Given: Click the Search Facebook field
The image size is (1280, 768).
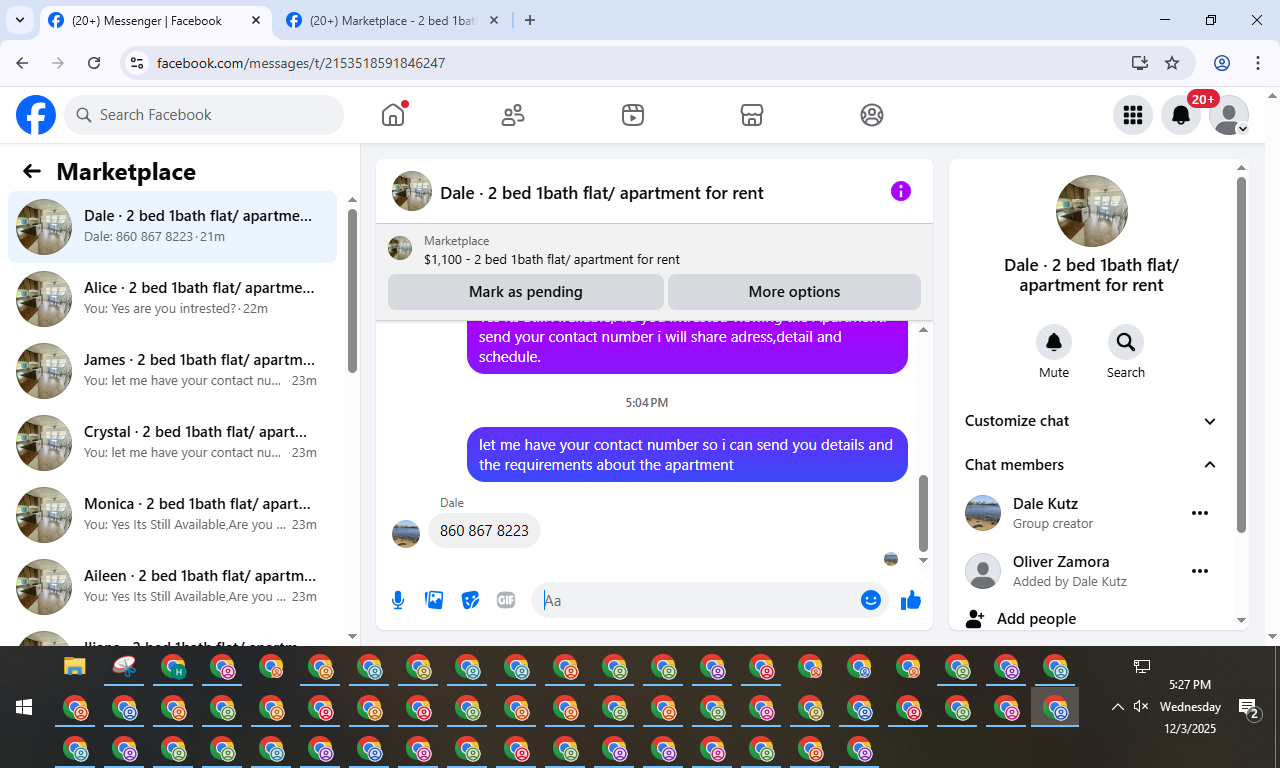Looking at the screenshot, I should pyautogui.click(x=204, y=115).
